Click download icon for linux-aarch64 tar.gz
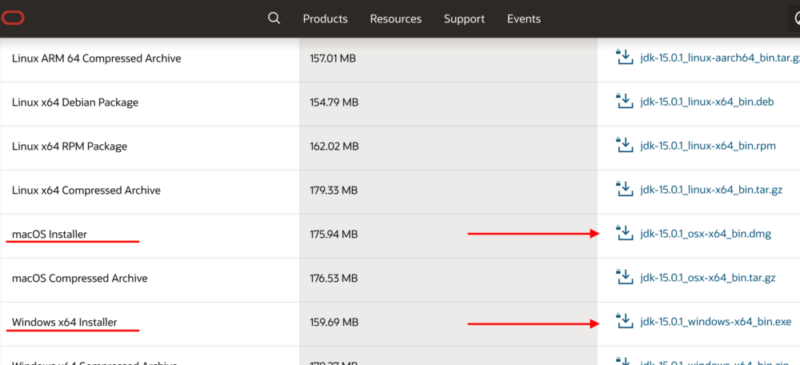Viewport: 800px width, 365px height. pyautogui.click(x=624, y=58)
